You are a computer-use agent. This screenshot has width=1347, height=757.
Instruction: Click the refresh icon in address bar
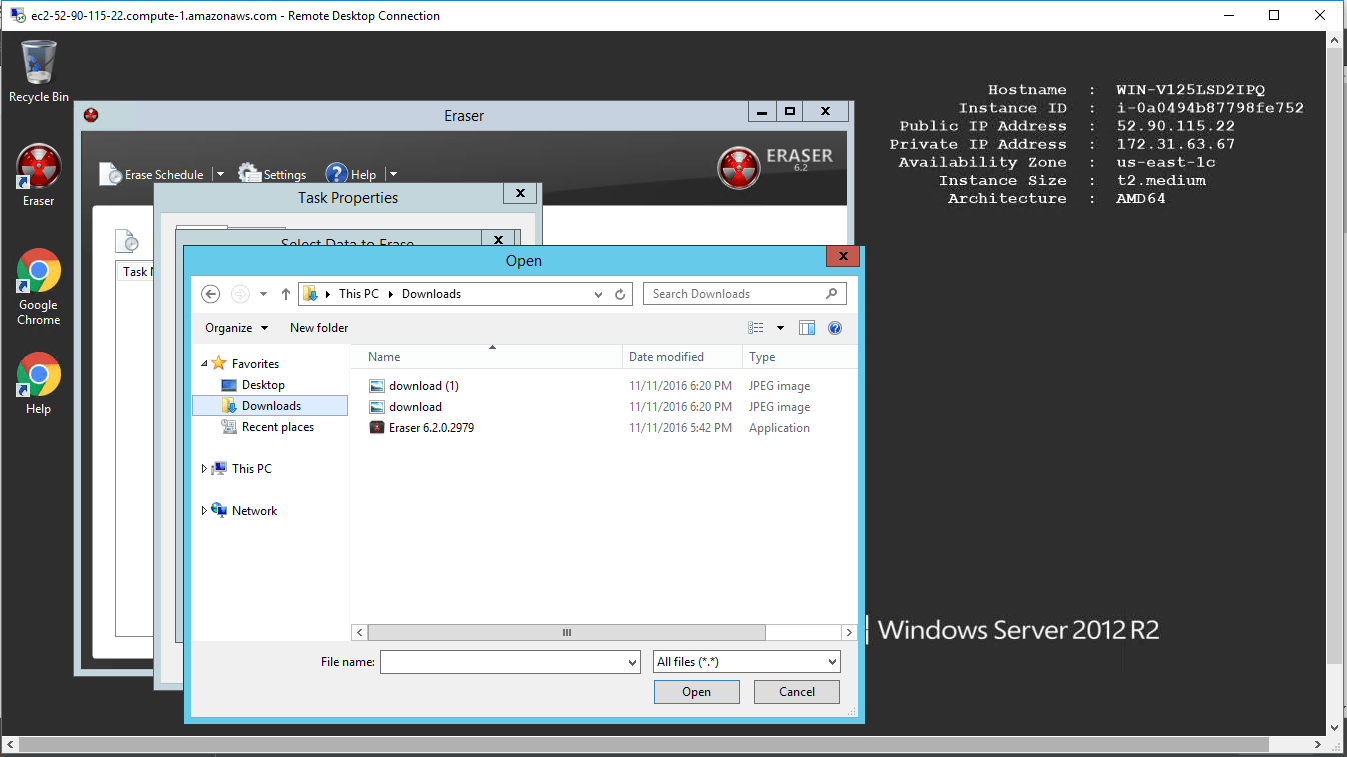click(620, 294)
